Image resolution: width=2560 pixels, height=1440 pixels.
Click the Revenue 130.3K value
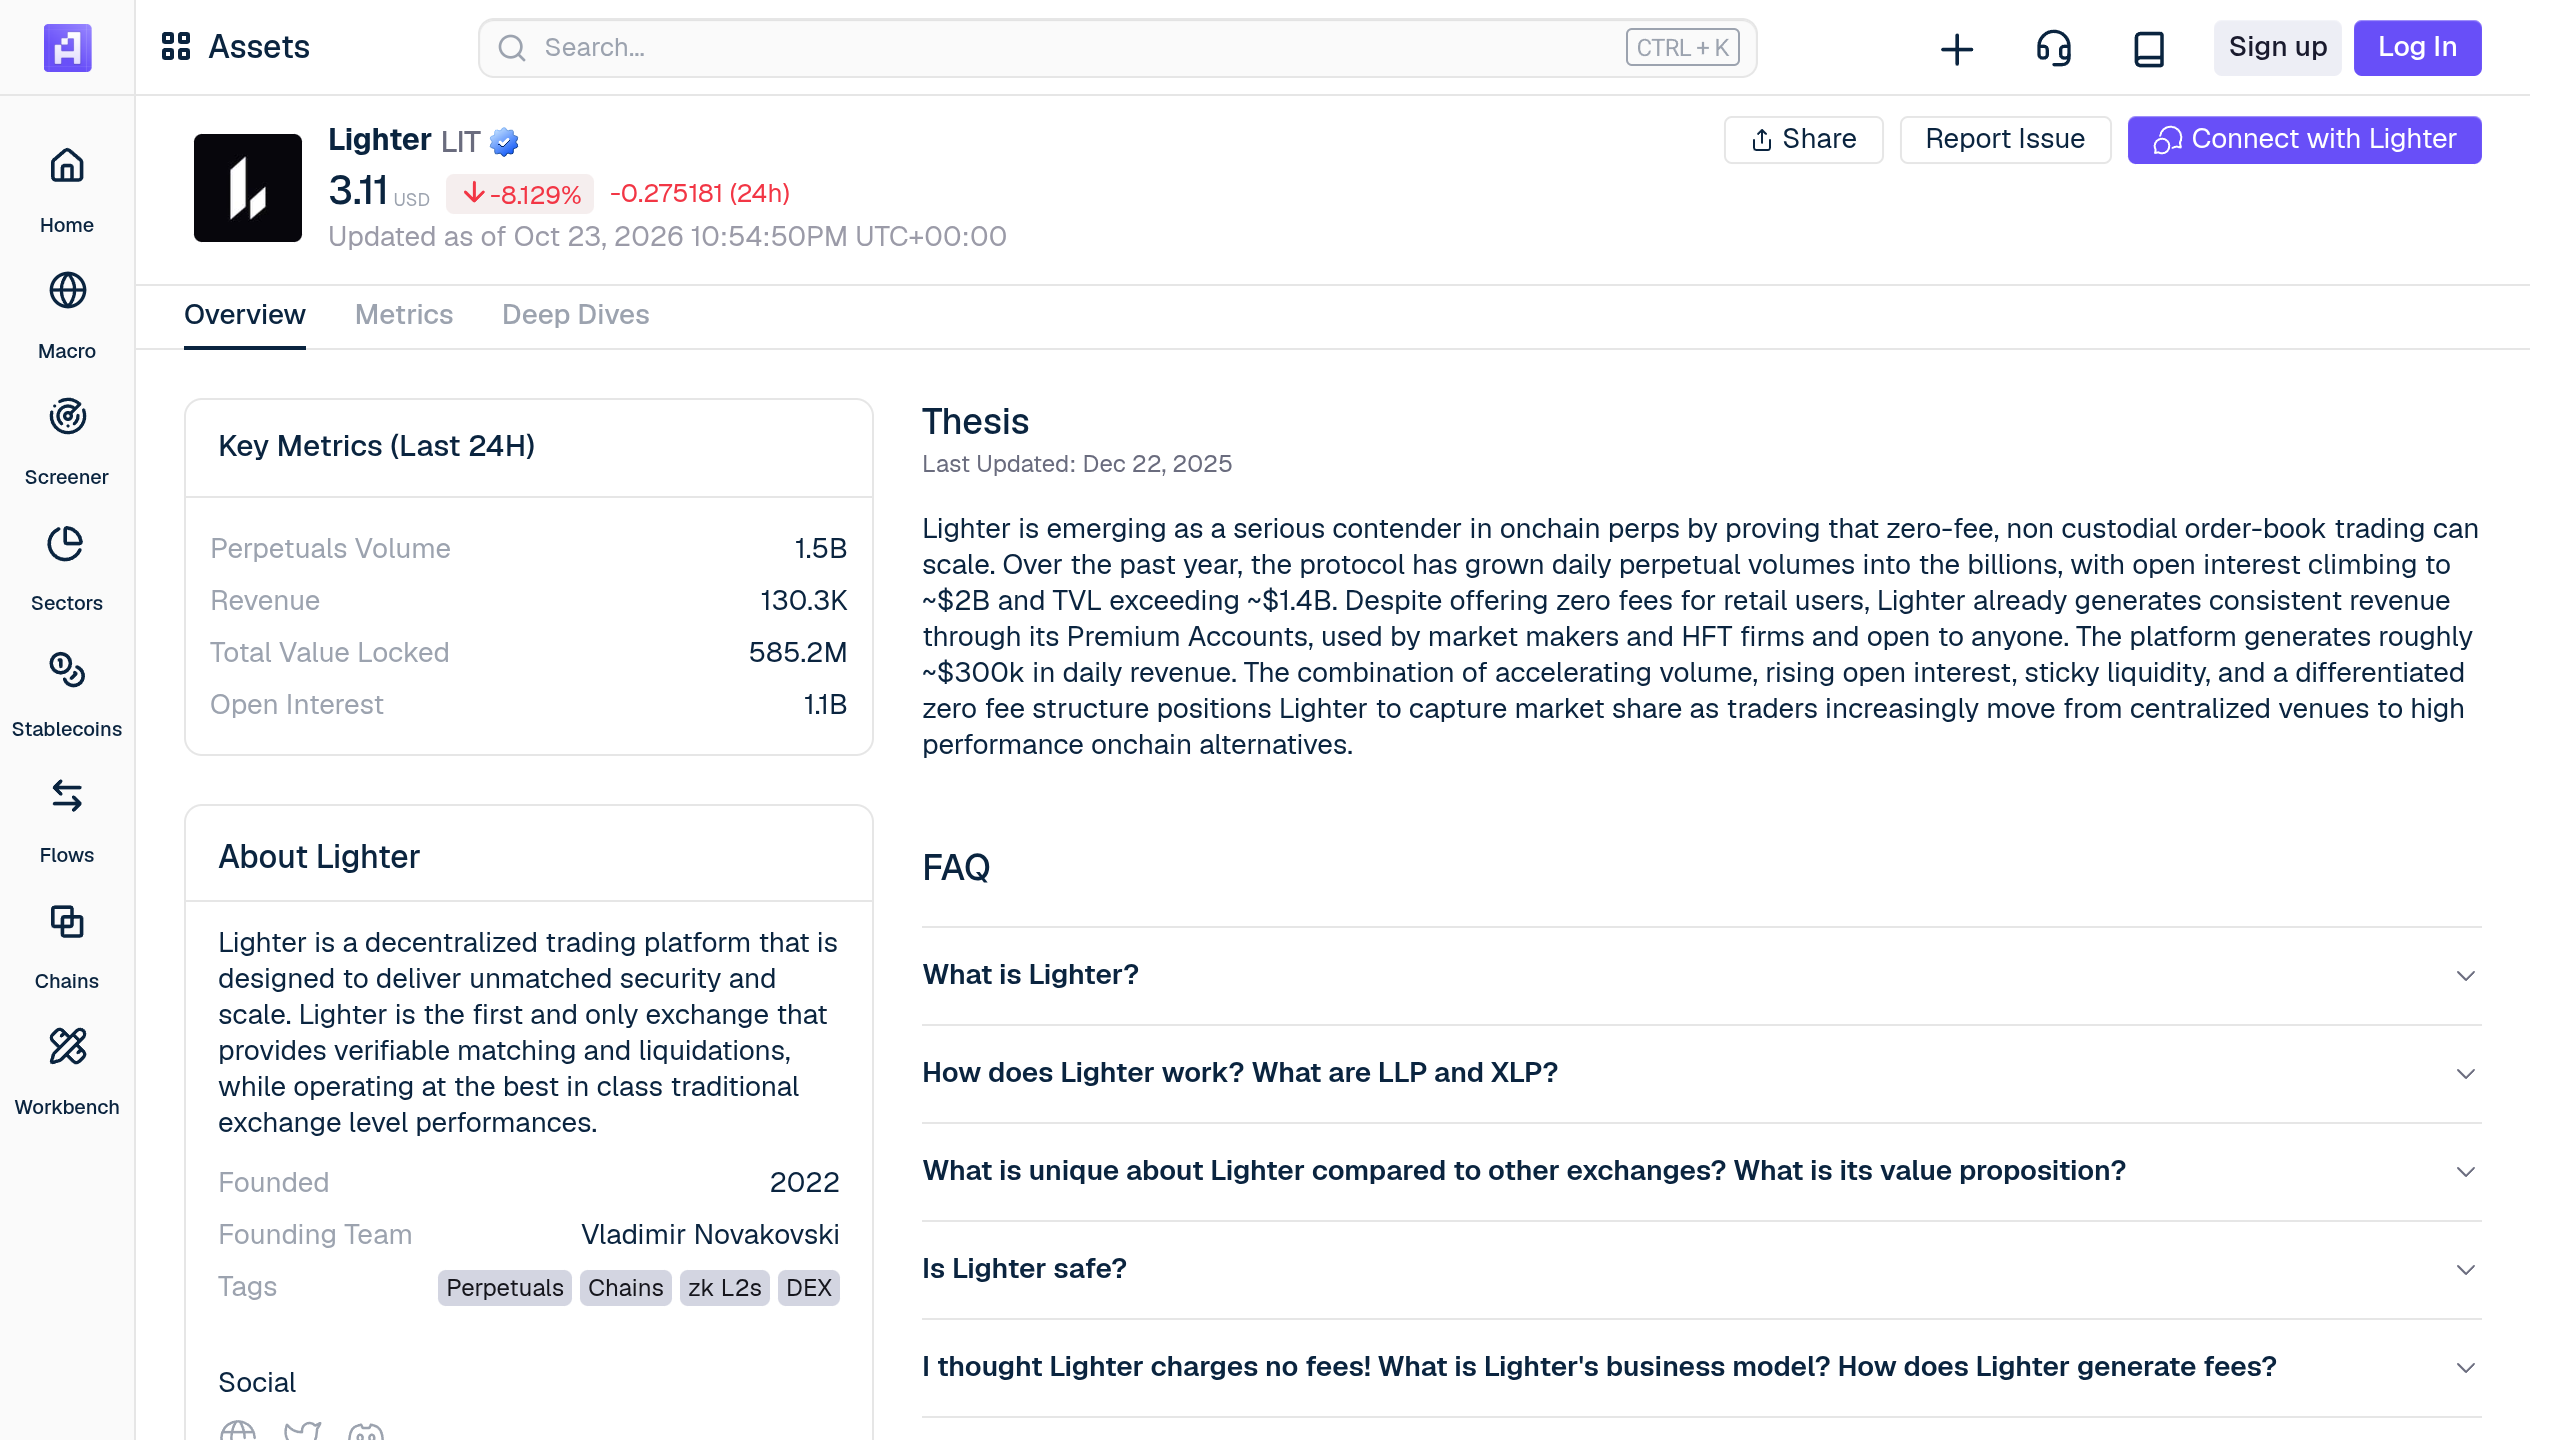(x=804, y=601)
